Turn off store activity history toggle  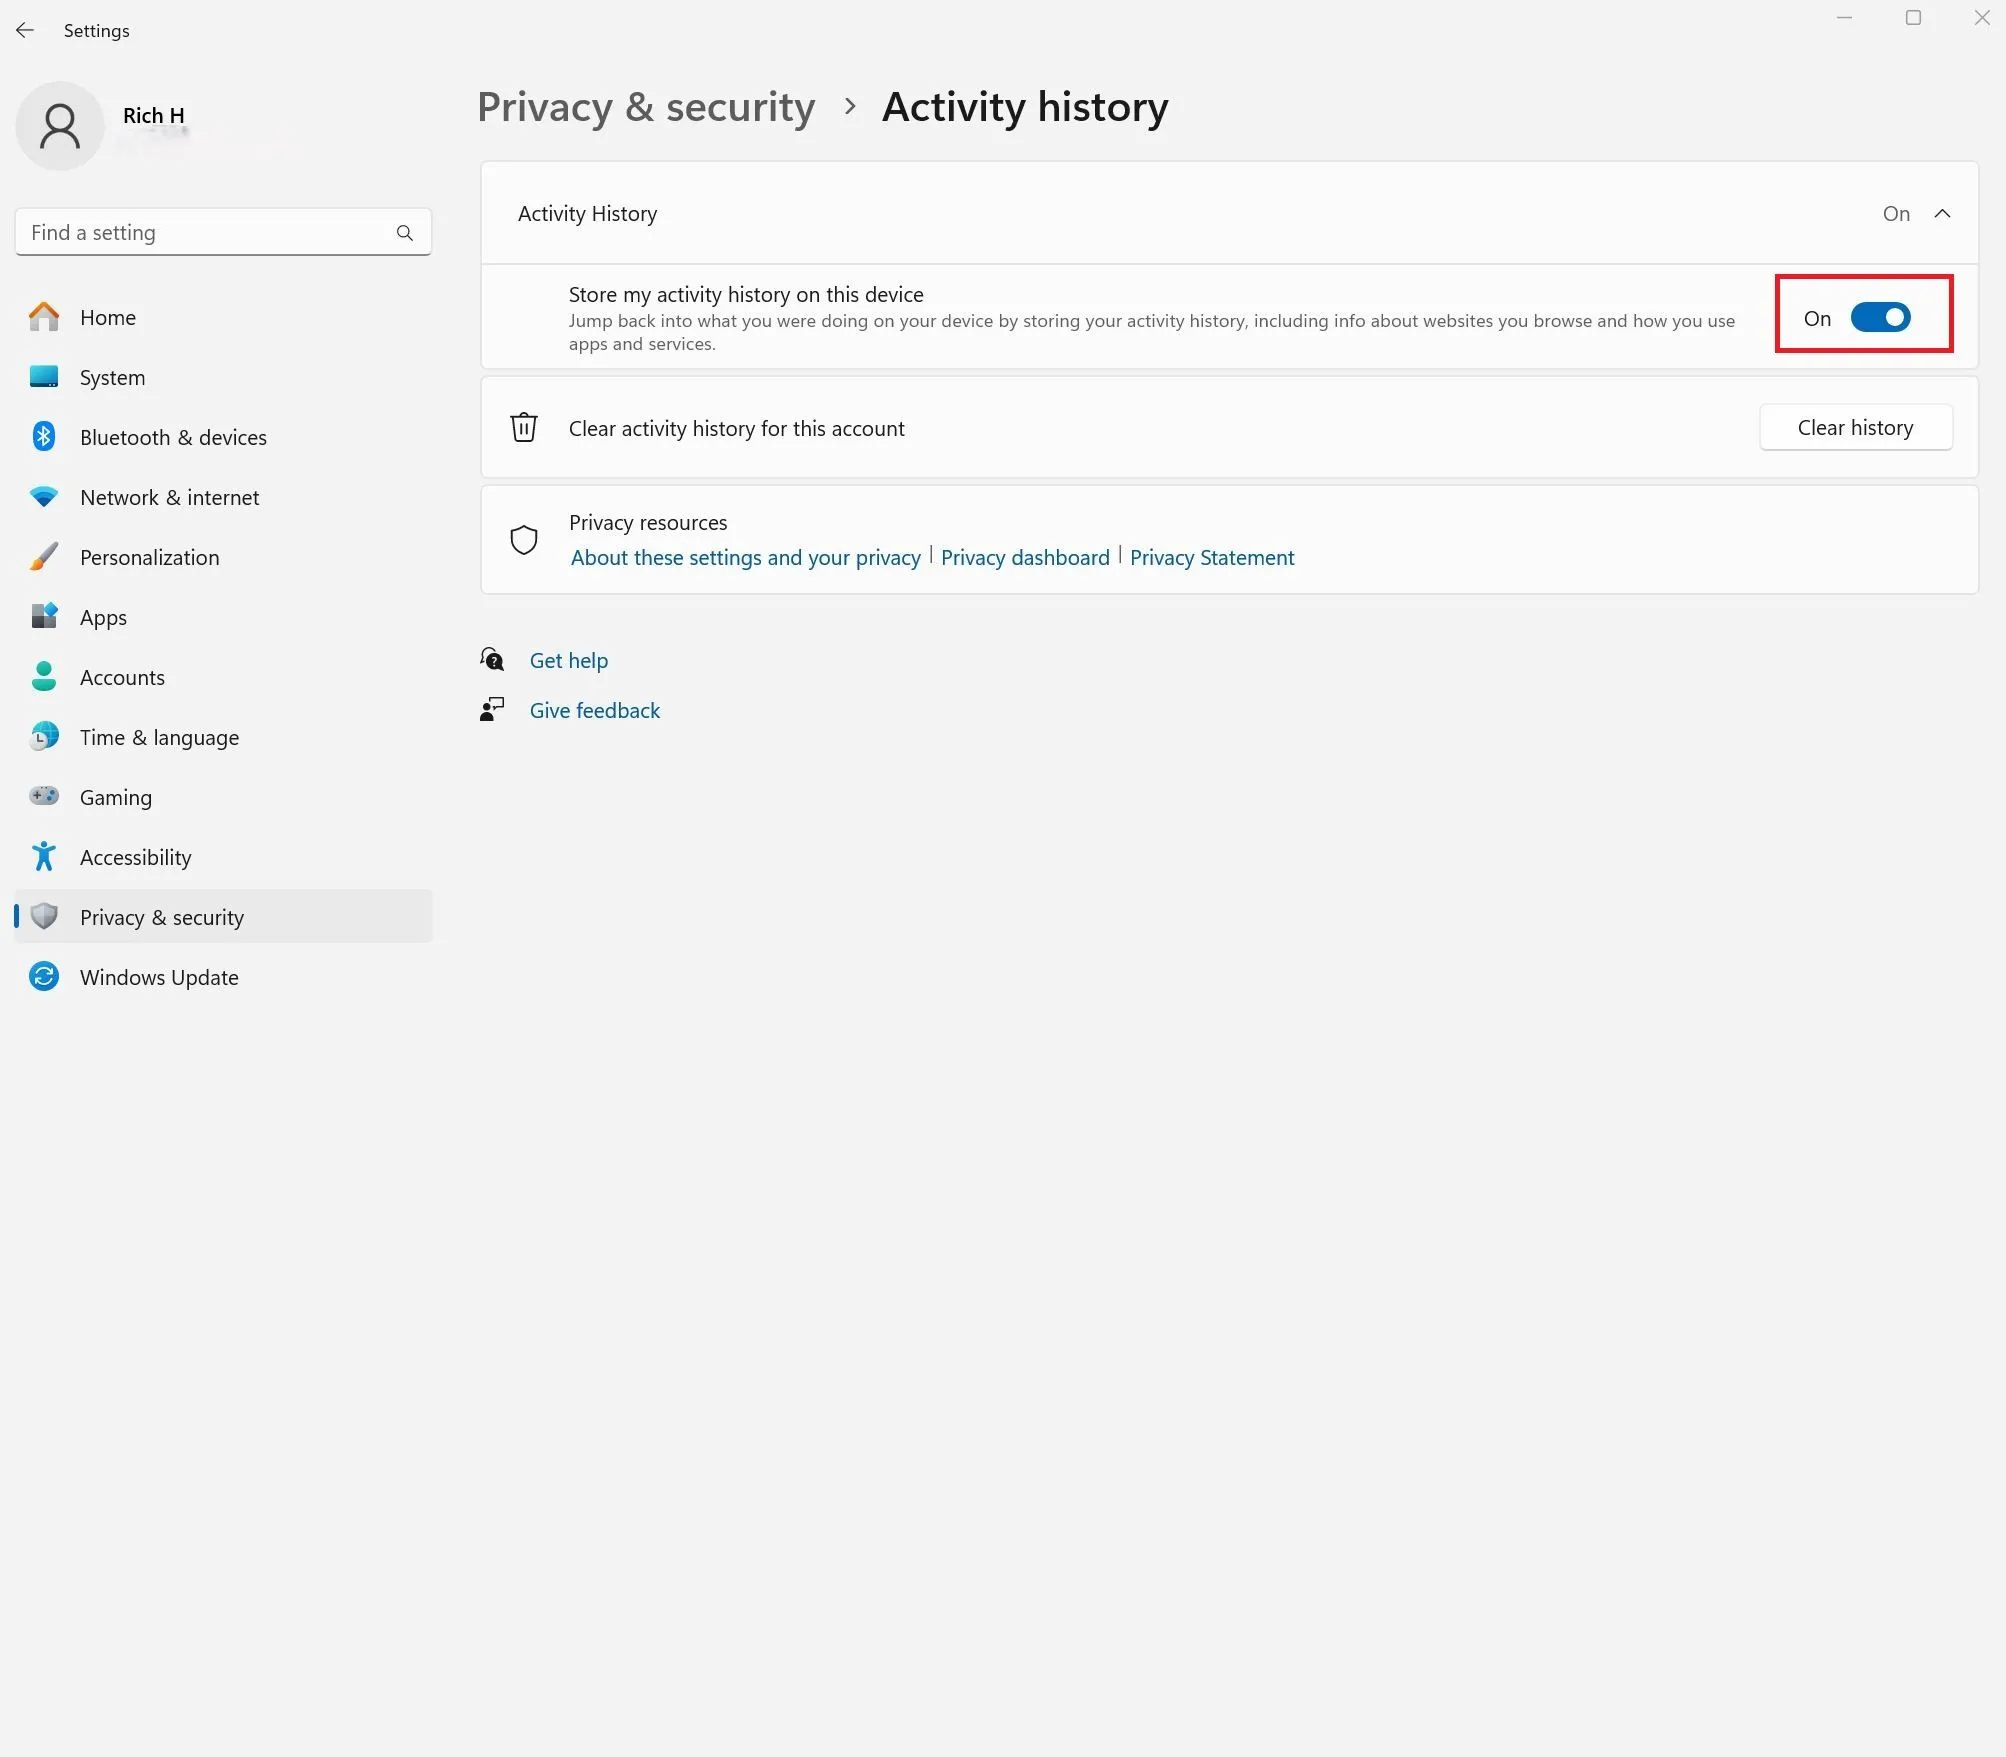point(1880,318)
